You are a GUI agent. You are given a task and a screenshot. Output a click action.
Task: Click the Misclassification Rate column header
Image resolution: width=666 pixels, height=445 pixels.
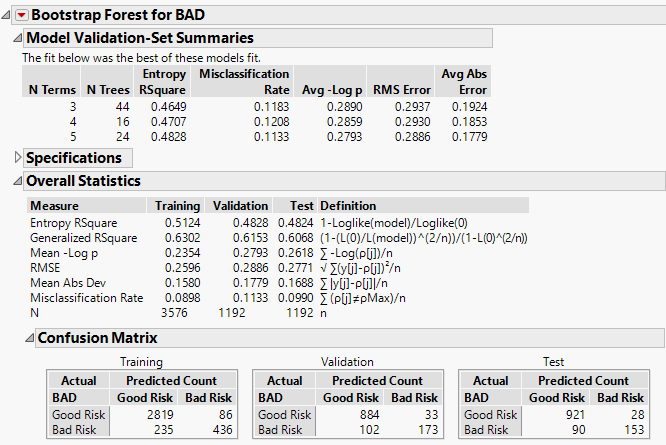pyautogui.click(x=245, y=81)
